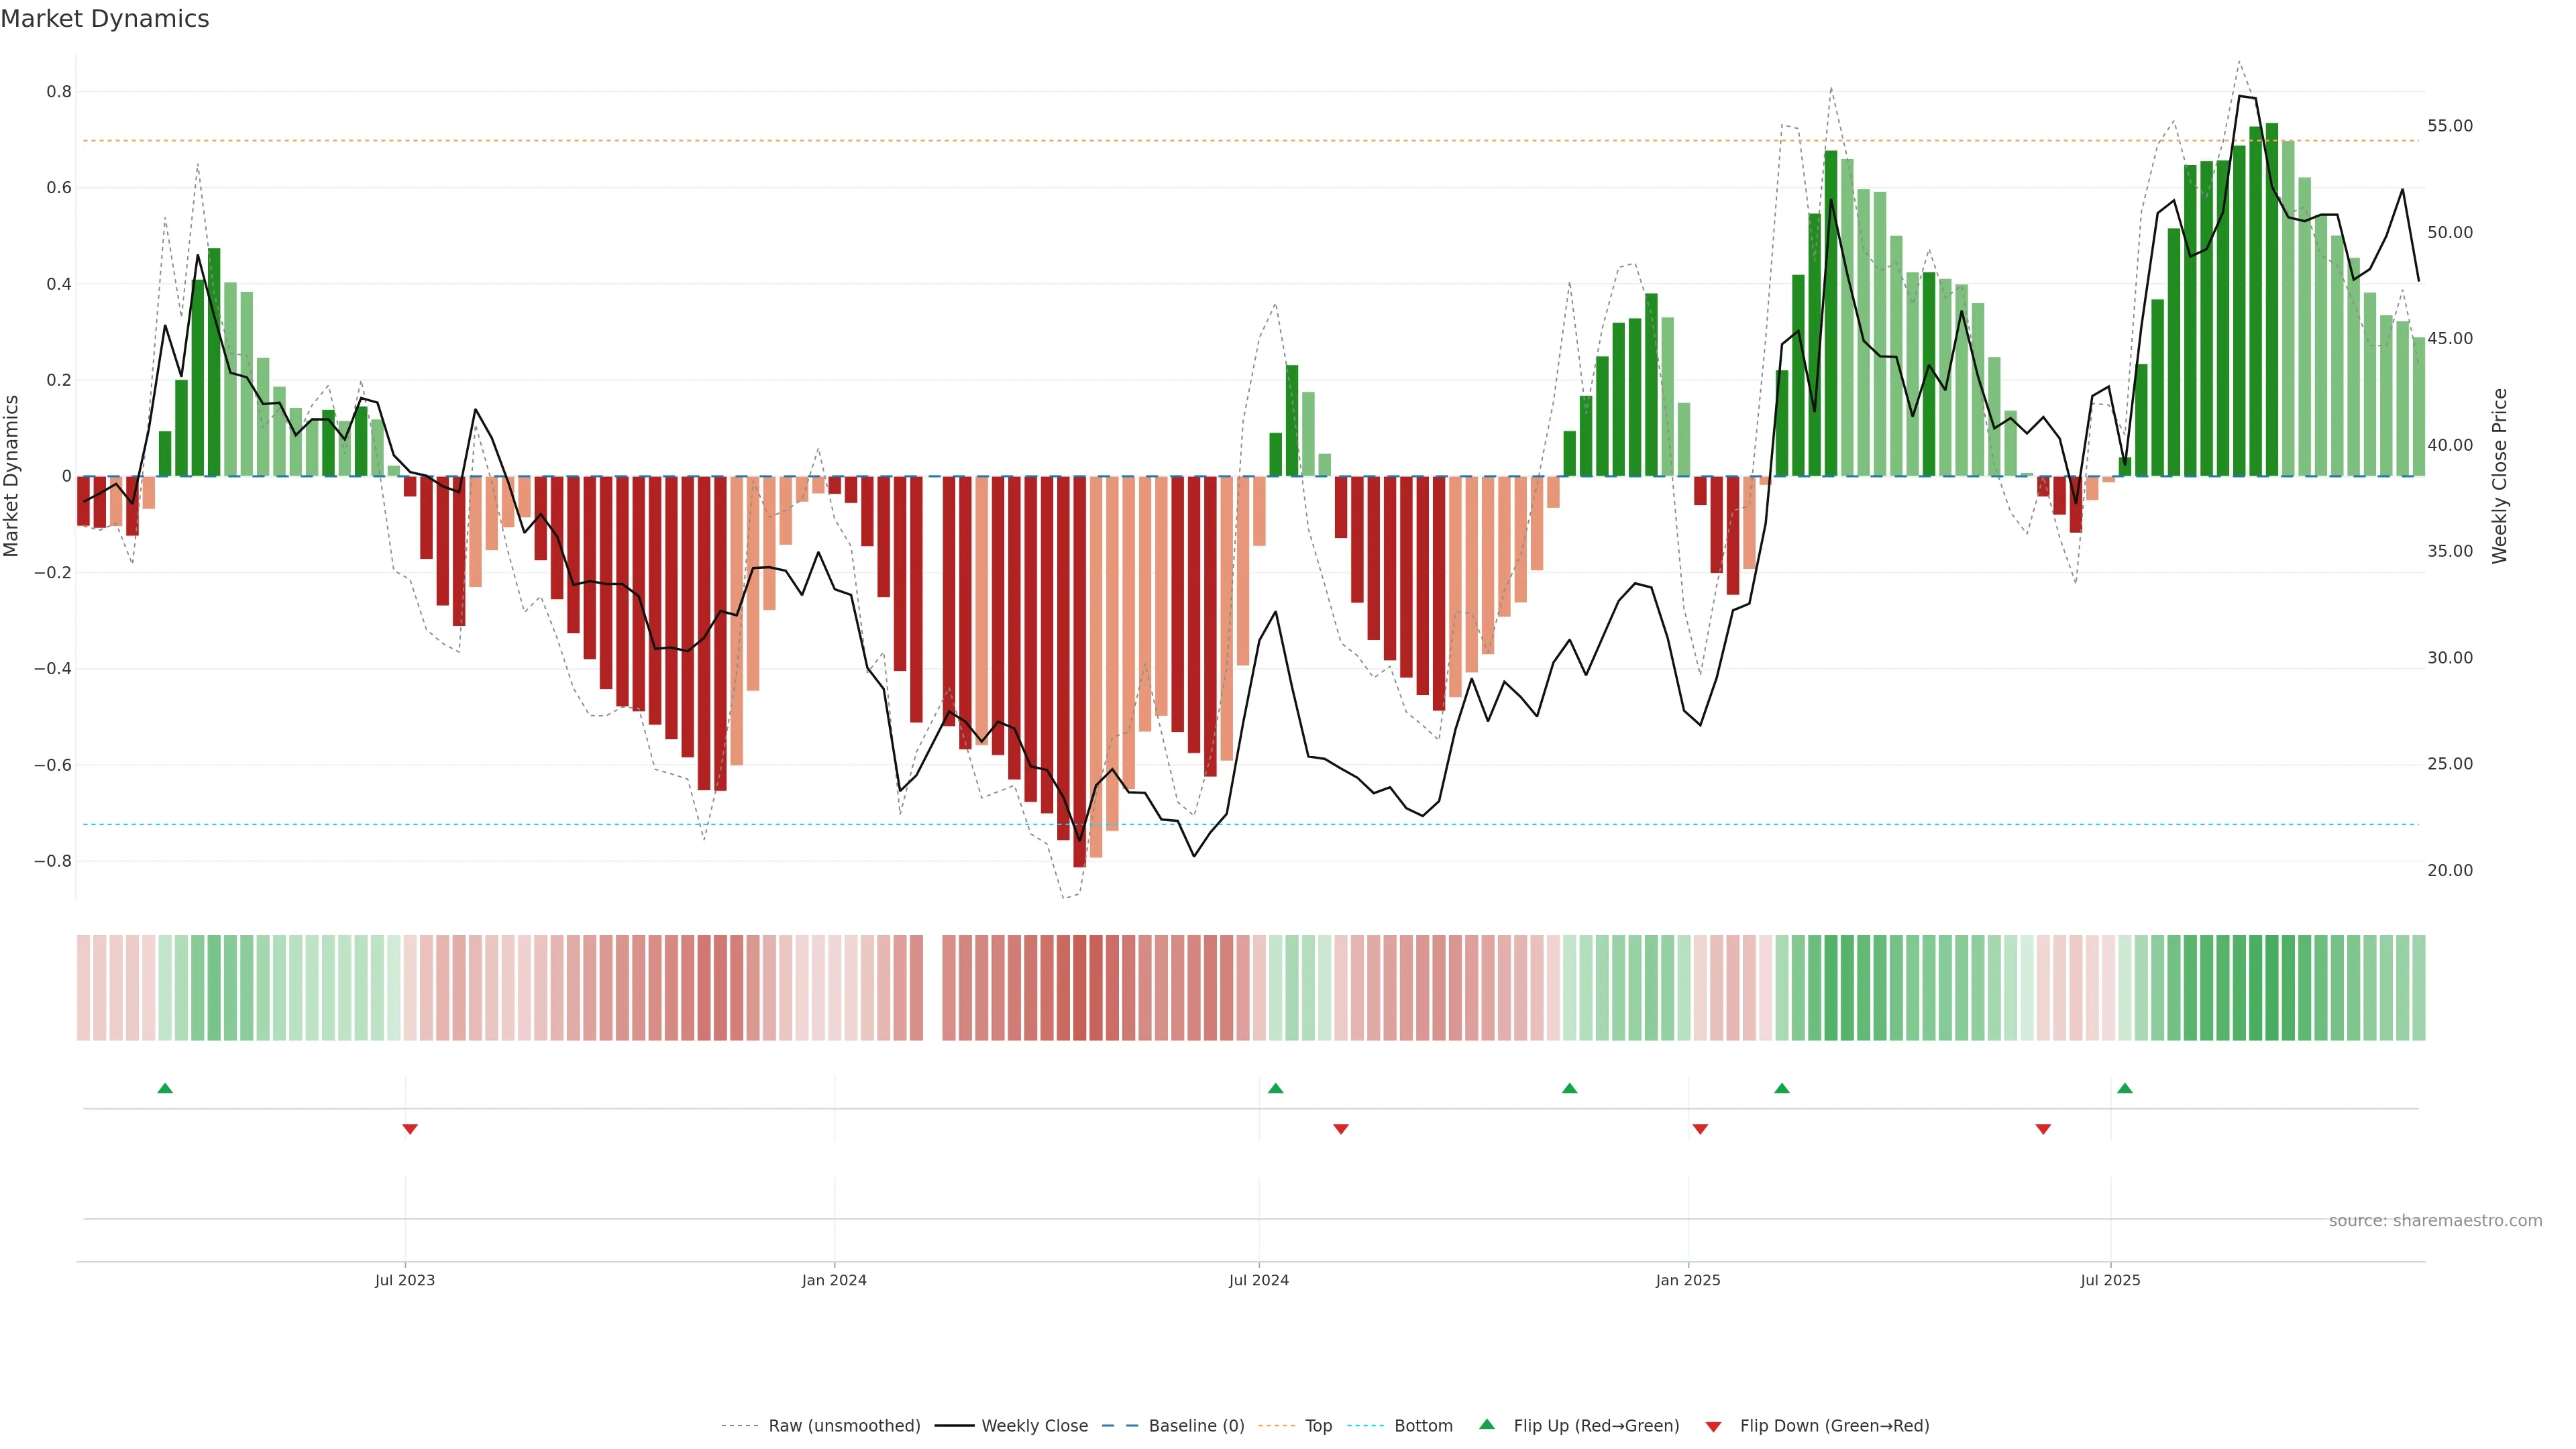The height and width of the screenshot is (1449, 2576).
Task: Select the Jul 2025 x-axis label
Action: click(2110, 1280)
